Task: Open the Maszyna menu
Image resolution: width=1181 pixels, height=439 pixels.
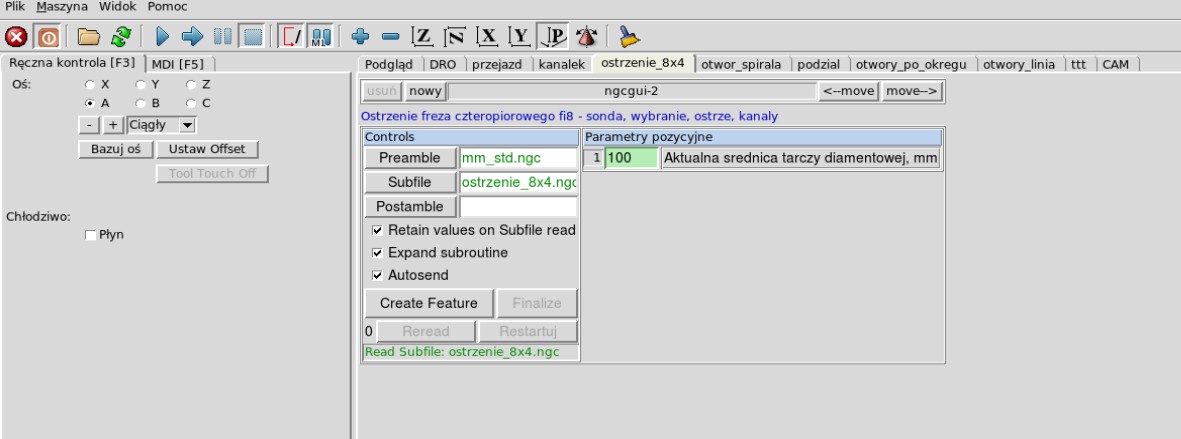Action: 62,7
